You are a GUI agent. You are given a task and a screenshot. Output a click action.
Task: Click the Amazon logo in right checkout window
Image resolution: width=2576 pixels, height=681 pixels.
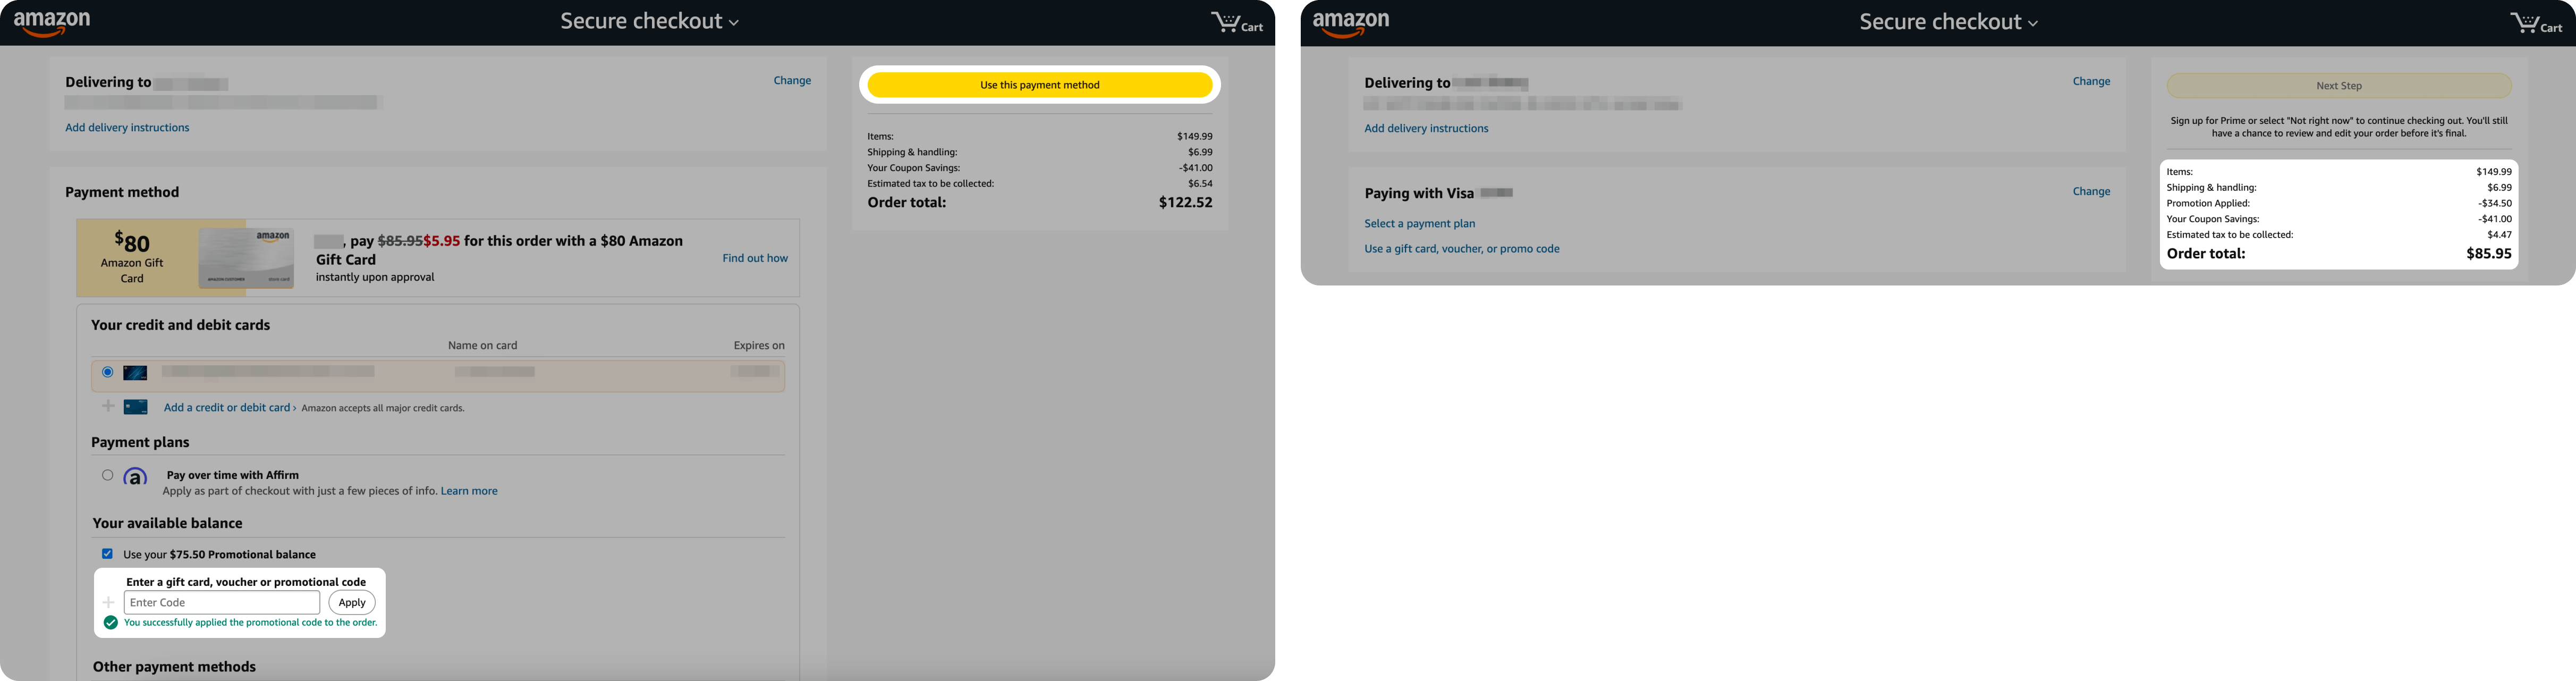(1351, 23)
